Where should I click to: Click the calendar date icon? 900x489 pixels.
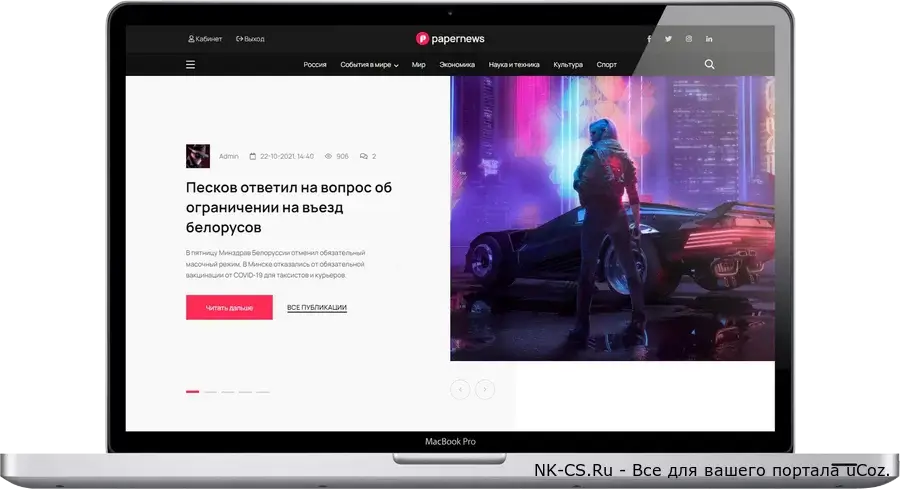pos(253,156)
